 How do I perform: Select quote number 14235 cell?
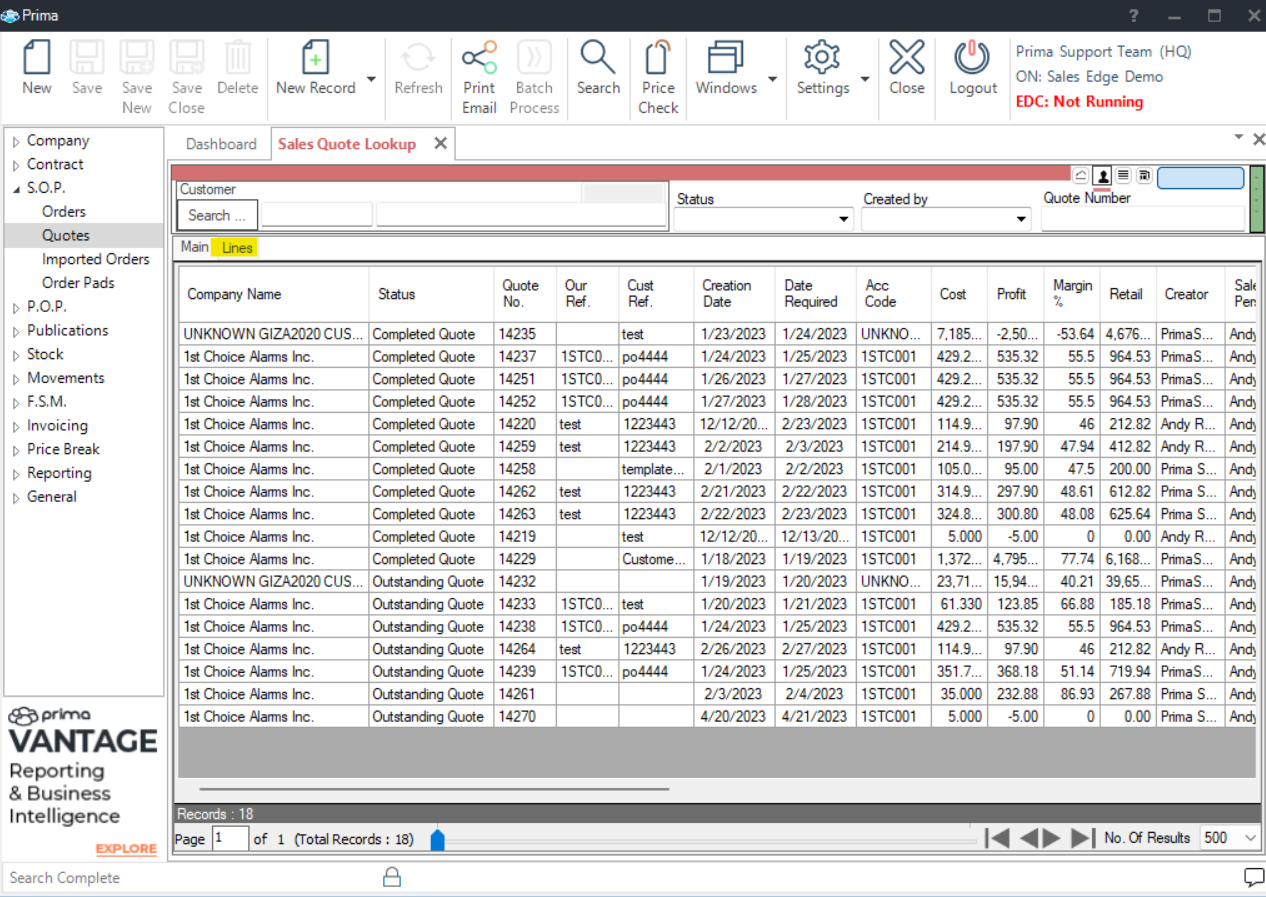click(525, 334)
